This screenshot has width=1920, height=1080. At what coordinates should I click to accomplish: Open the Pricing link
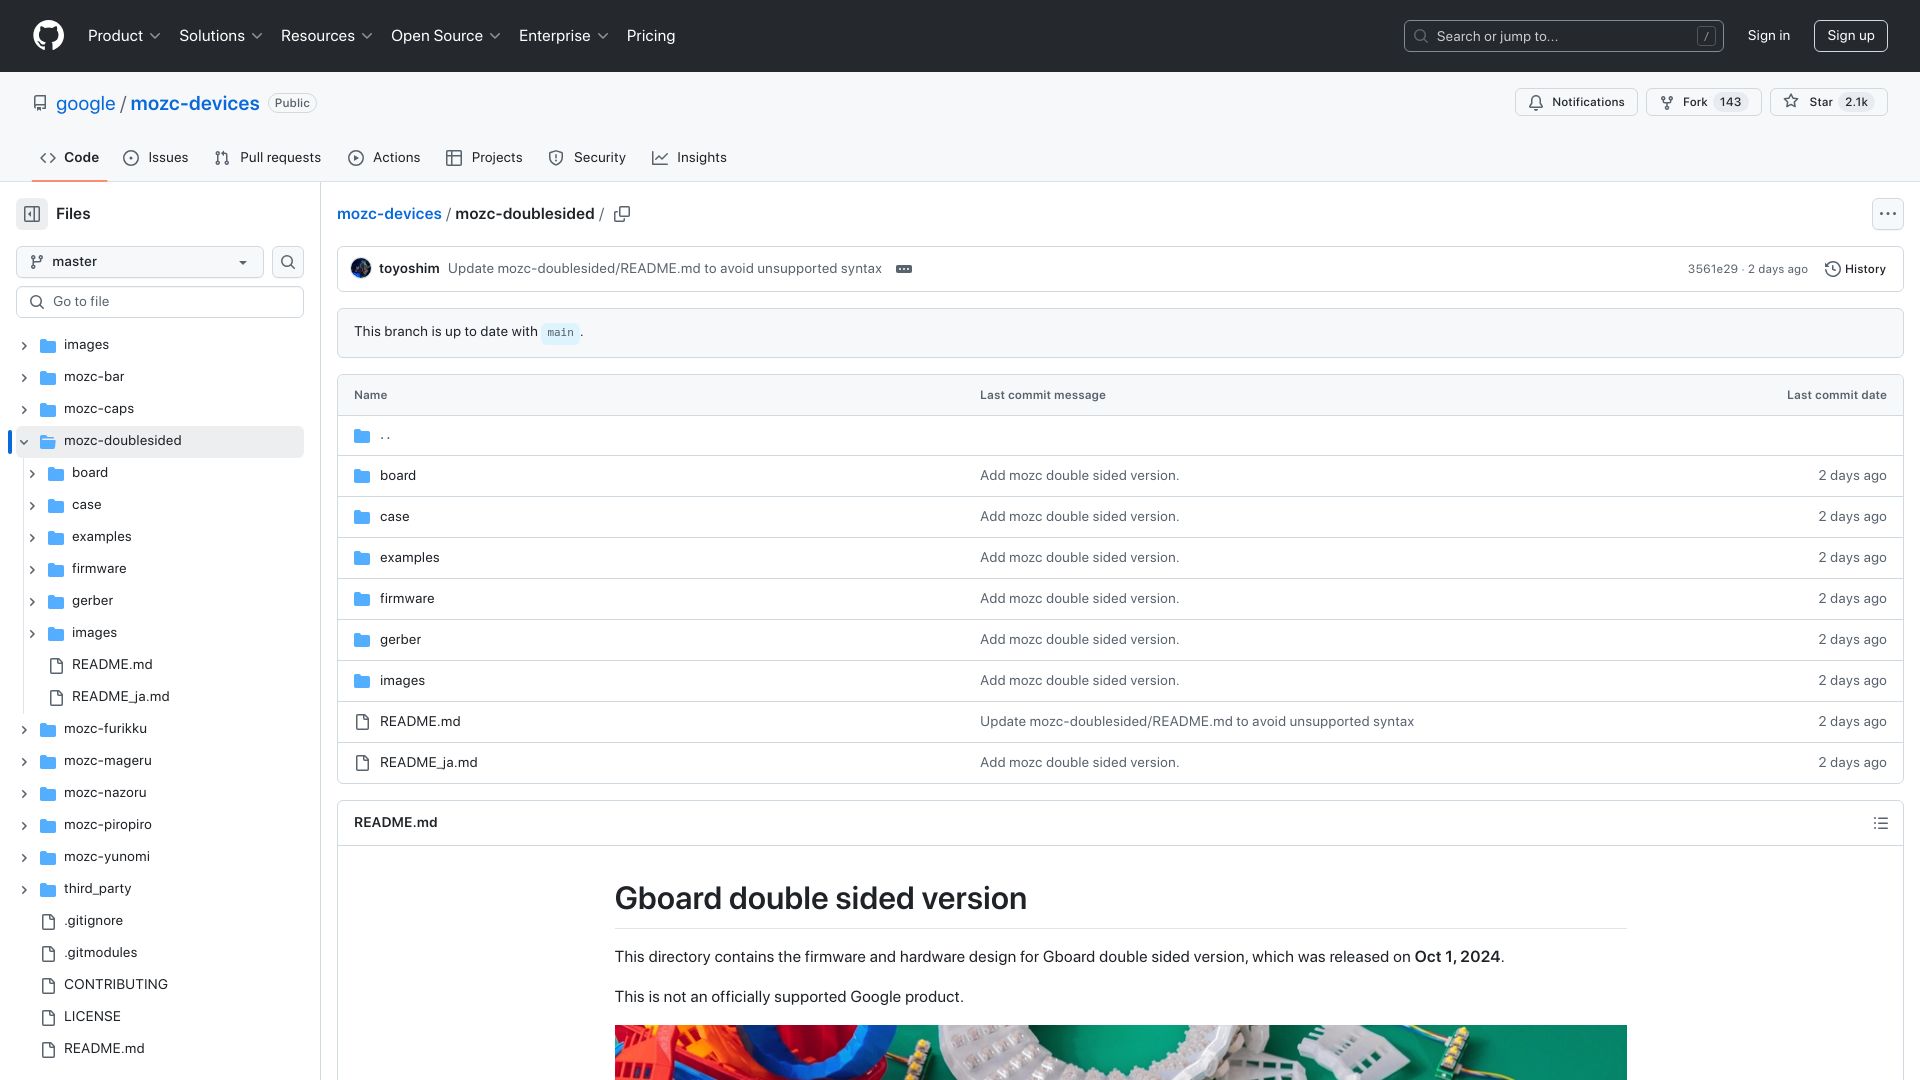click(x=651, y=36)
